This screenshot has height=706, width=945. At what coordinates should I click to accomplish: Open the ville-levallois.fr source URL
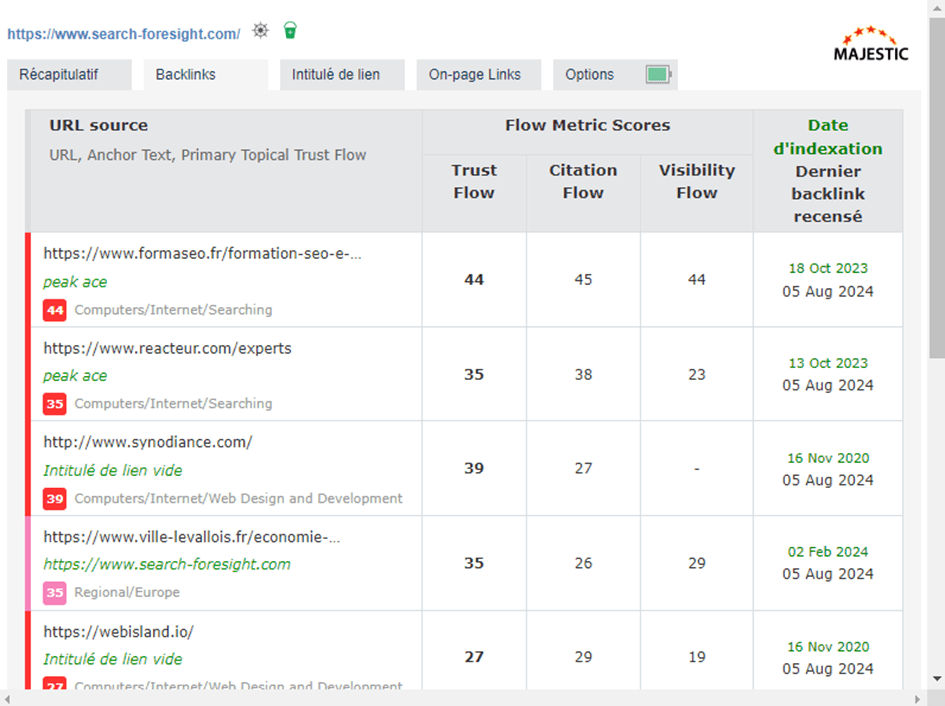pos(192,537)
